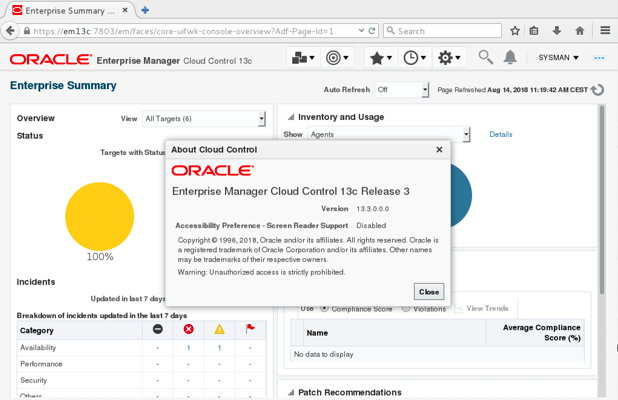Go back with browser back arrow
Screen dimensions: 618x400
coord(10,31)
